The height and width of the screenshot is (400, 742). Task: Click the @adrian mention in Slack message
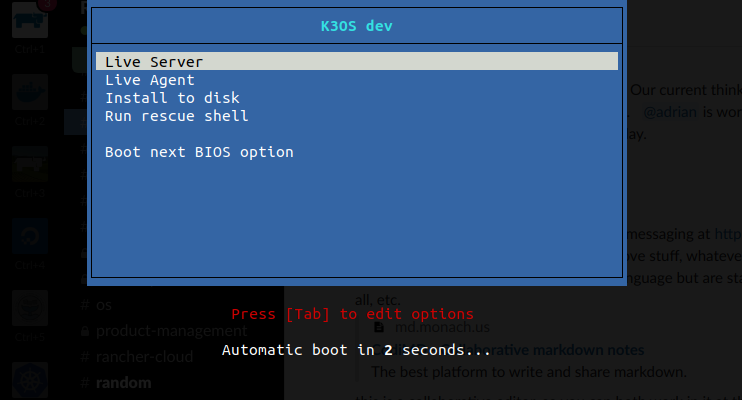[670, 112]
